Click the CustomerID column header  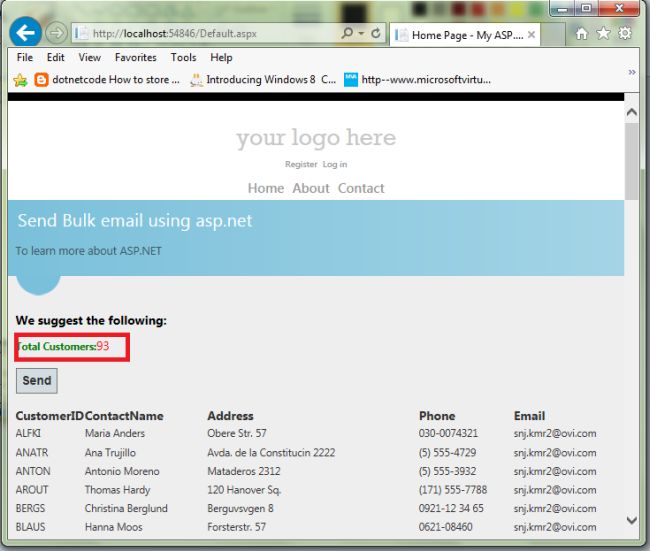(49, 416)
